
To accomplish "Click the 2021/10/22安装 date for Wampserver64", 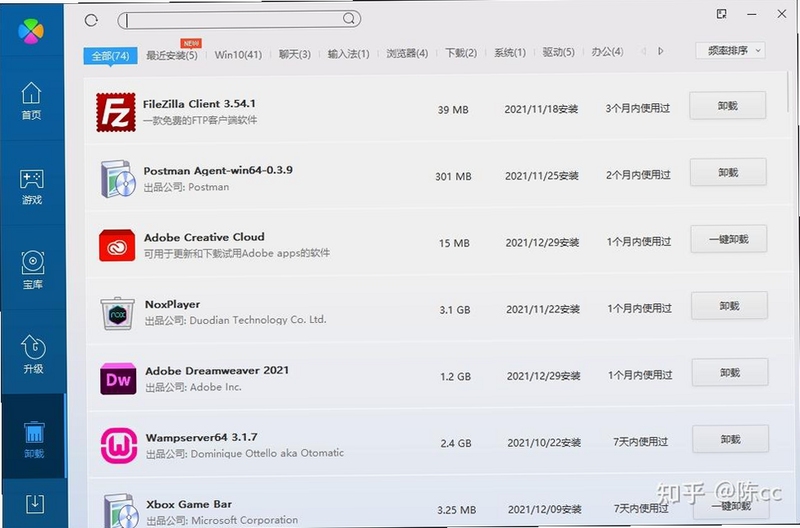I will tap(544, 443).
